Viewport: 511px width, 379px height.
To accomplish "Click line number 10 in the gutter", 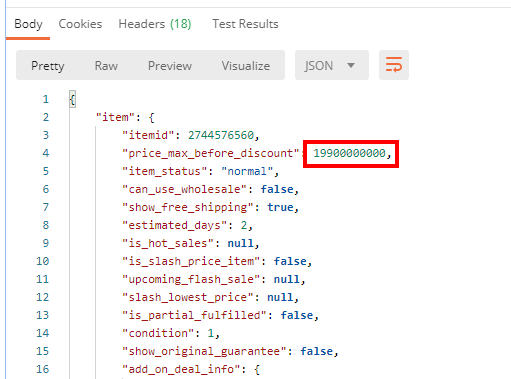I will pos(43,261).
